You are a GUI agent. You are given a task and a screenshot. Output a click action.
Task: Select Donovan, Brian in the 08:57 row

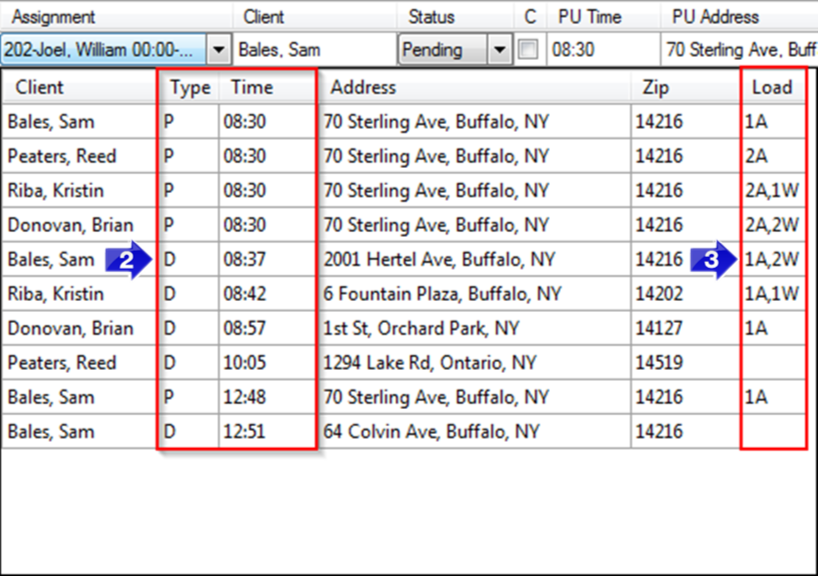[x=70, y=328]
